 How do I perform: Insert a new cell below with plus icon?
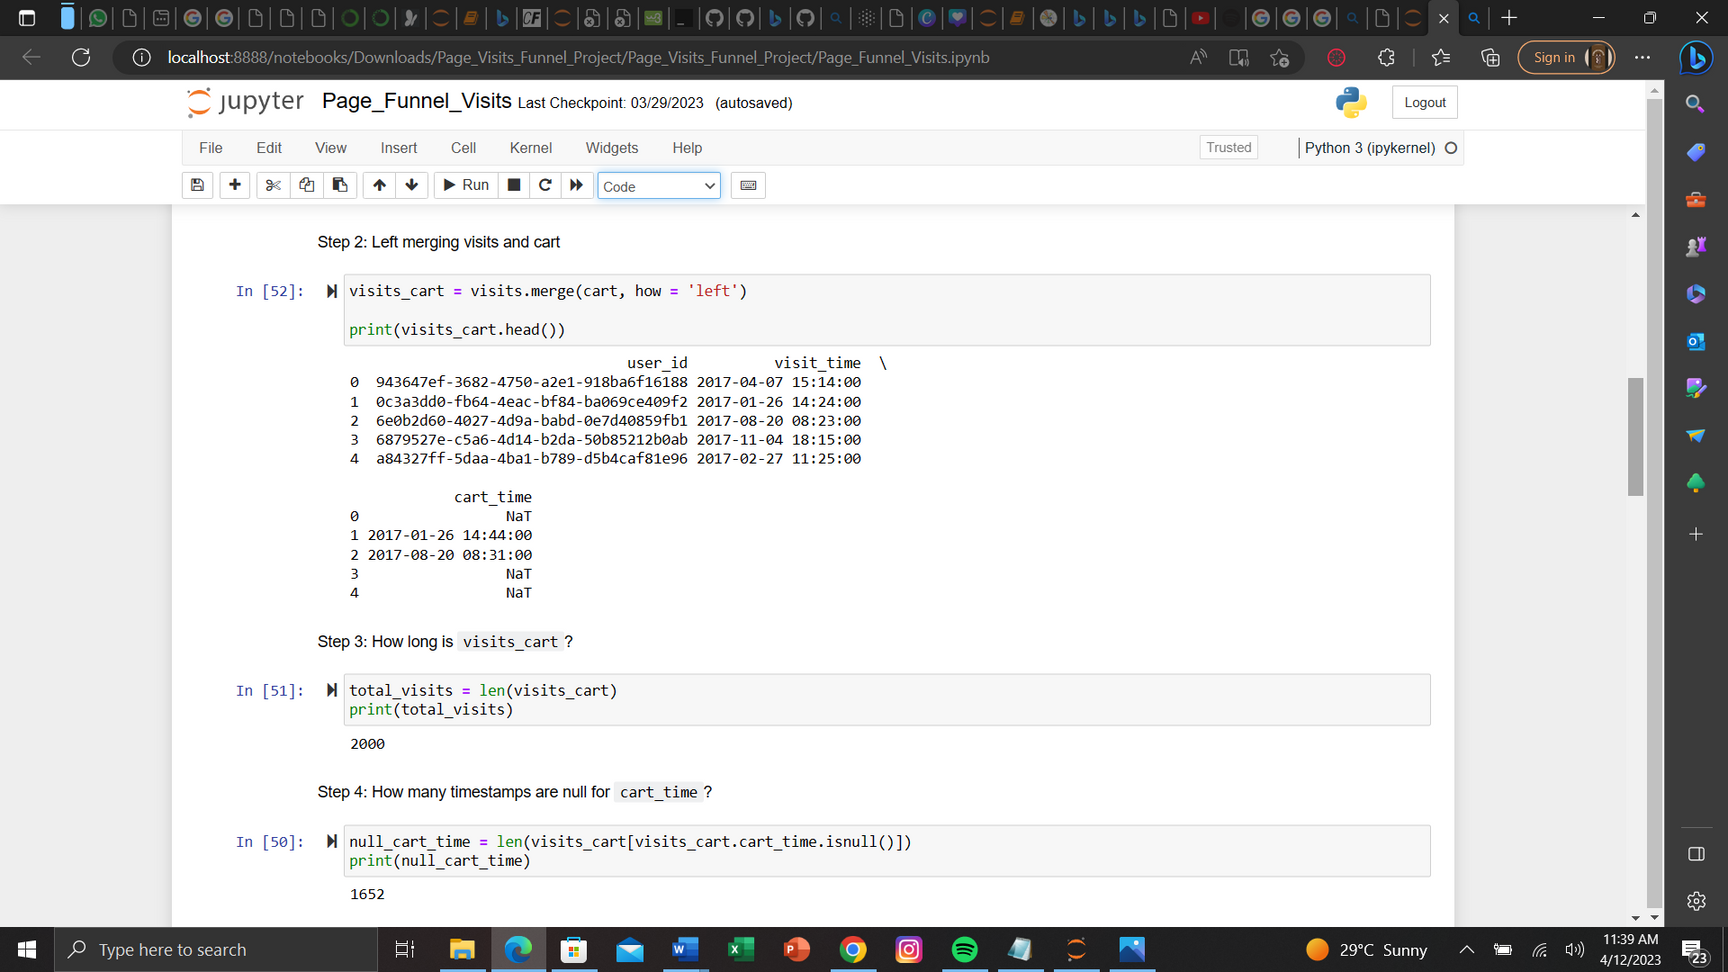click(x=235, y=185)
